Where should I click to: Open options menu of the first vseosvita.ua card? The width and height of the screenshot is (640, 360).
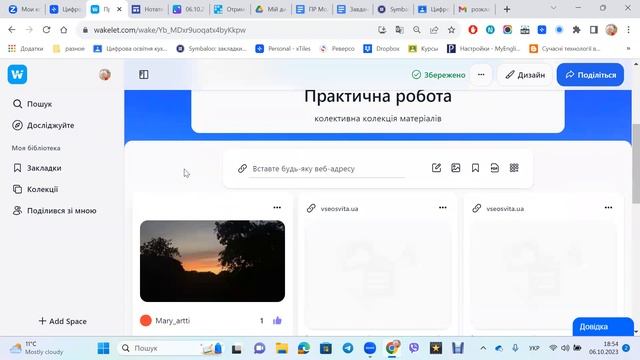(x=443, y=208)
